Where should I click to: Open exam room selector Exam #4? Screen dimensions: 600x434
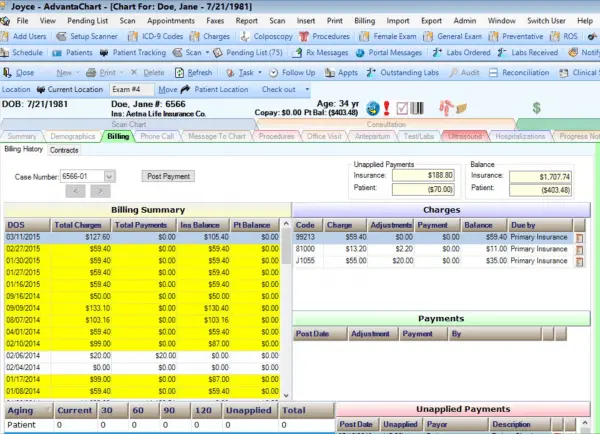tap(131, 90)
